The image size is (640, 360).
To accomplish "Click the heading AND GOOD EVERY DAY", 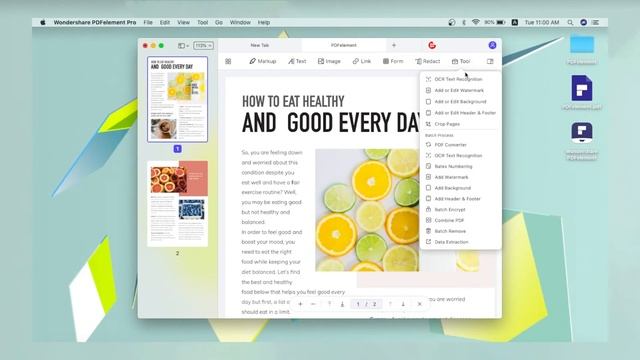I will point(331,122).
